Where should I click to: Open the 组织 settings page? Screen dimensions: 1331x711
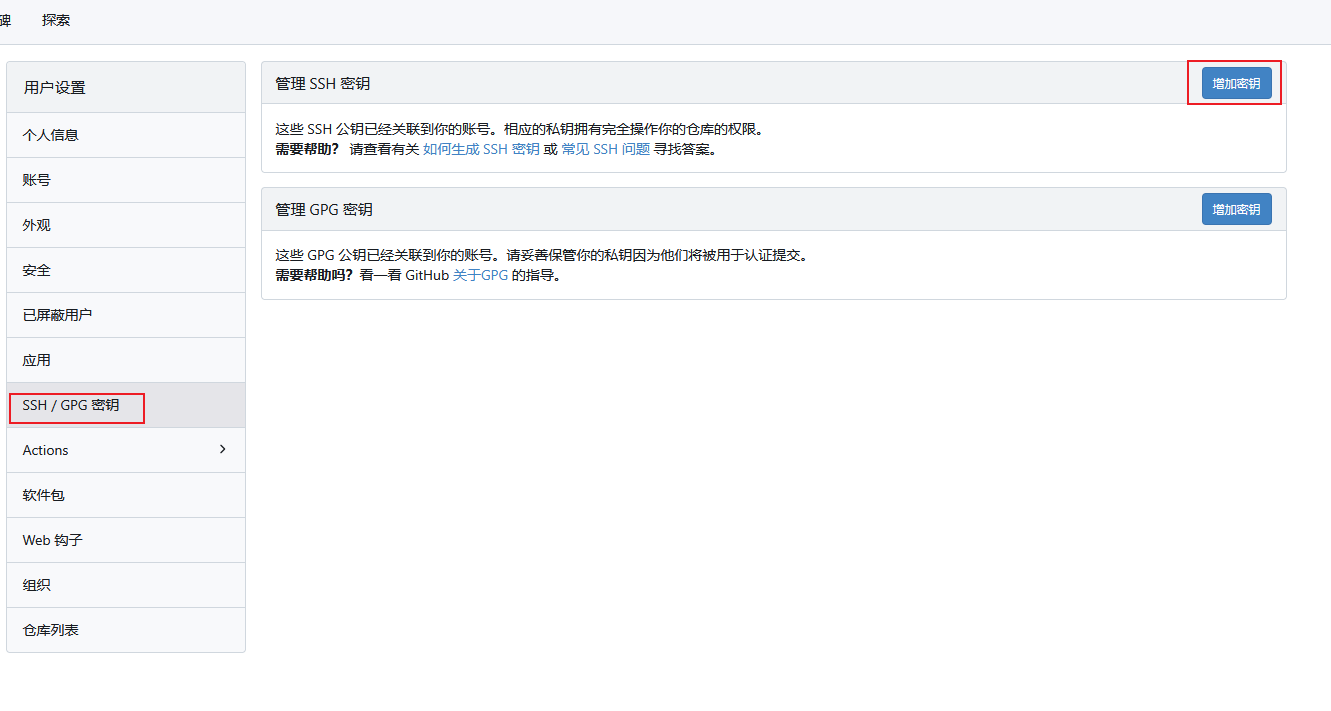pyautogui.click(x=37, y=585)
